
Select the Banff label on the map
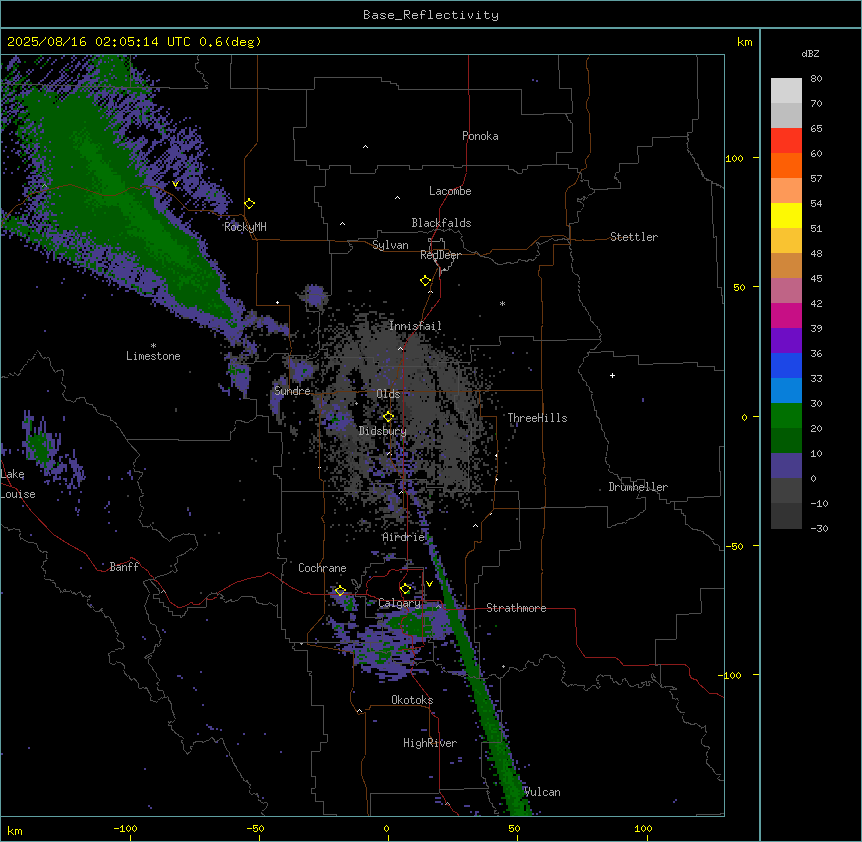124,567
